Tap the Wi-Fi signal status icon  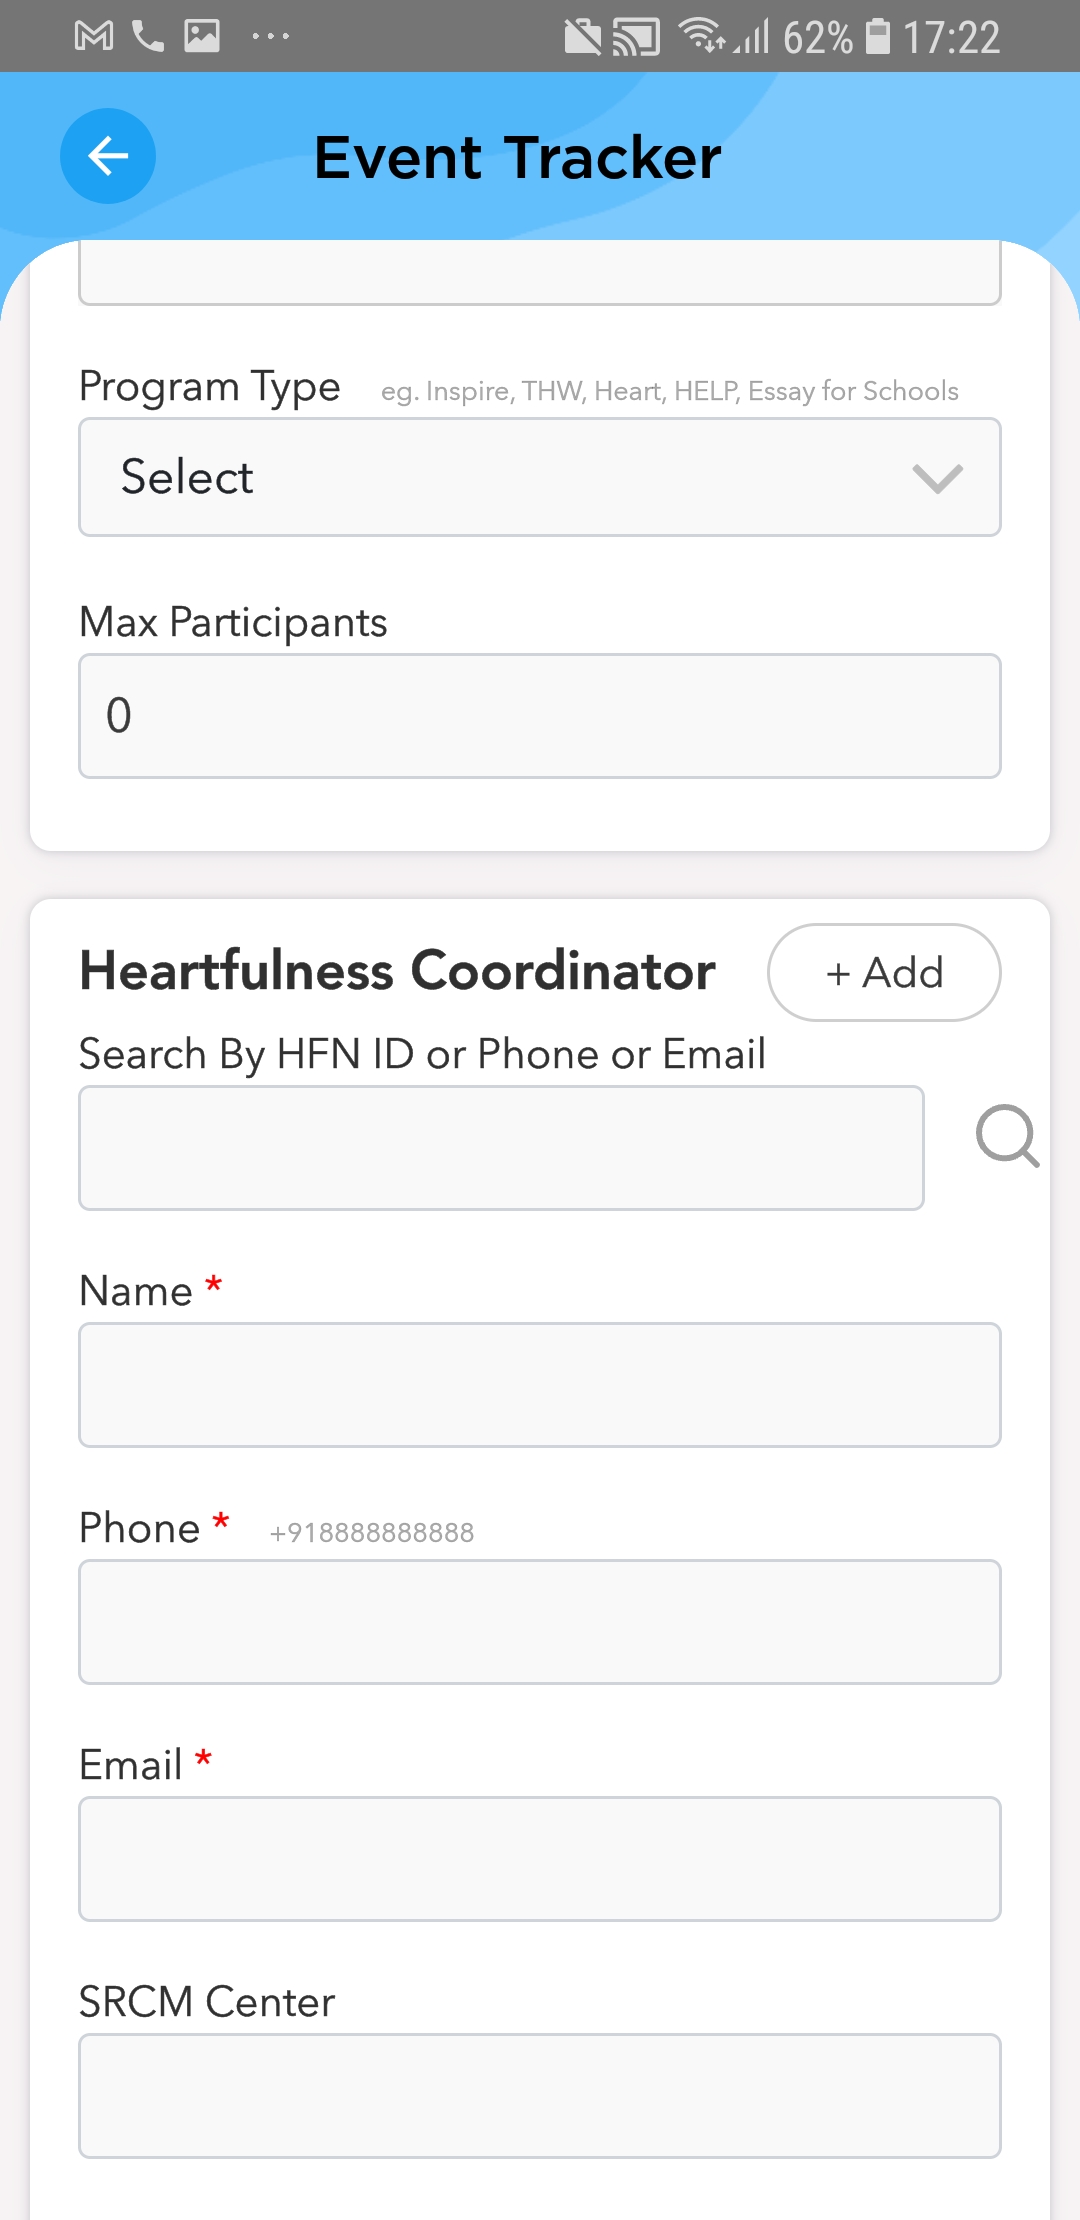(702, 35)
